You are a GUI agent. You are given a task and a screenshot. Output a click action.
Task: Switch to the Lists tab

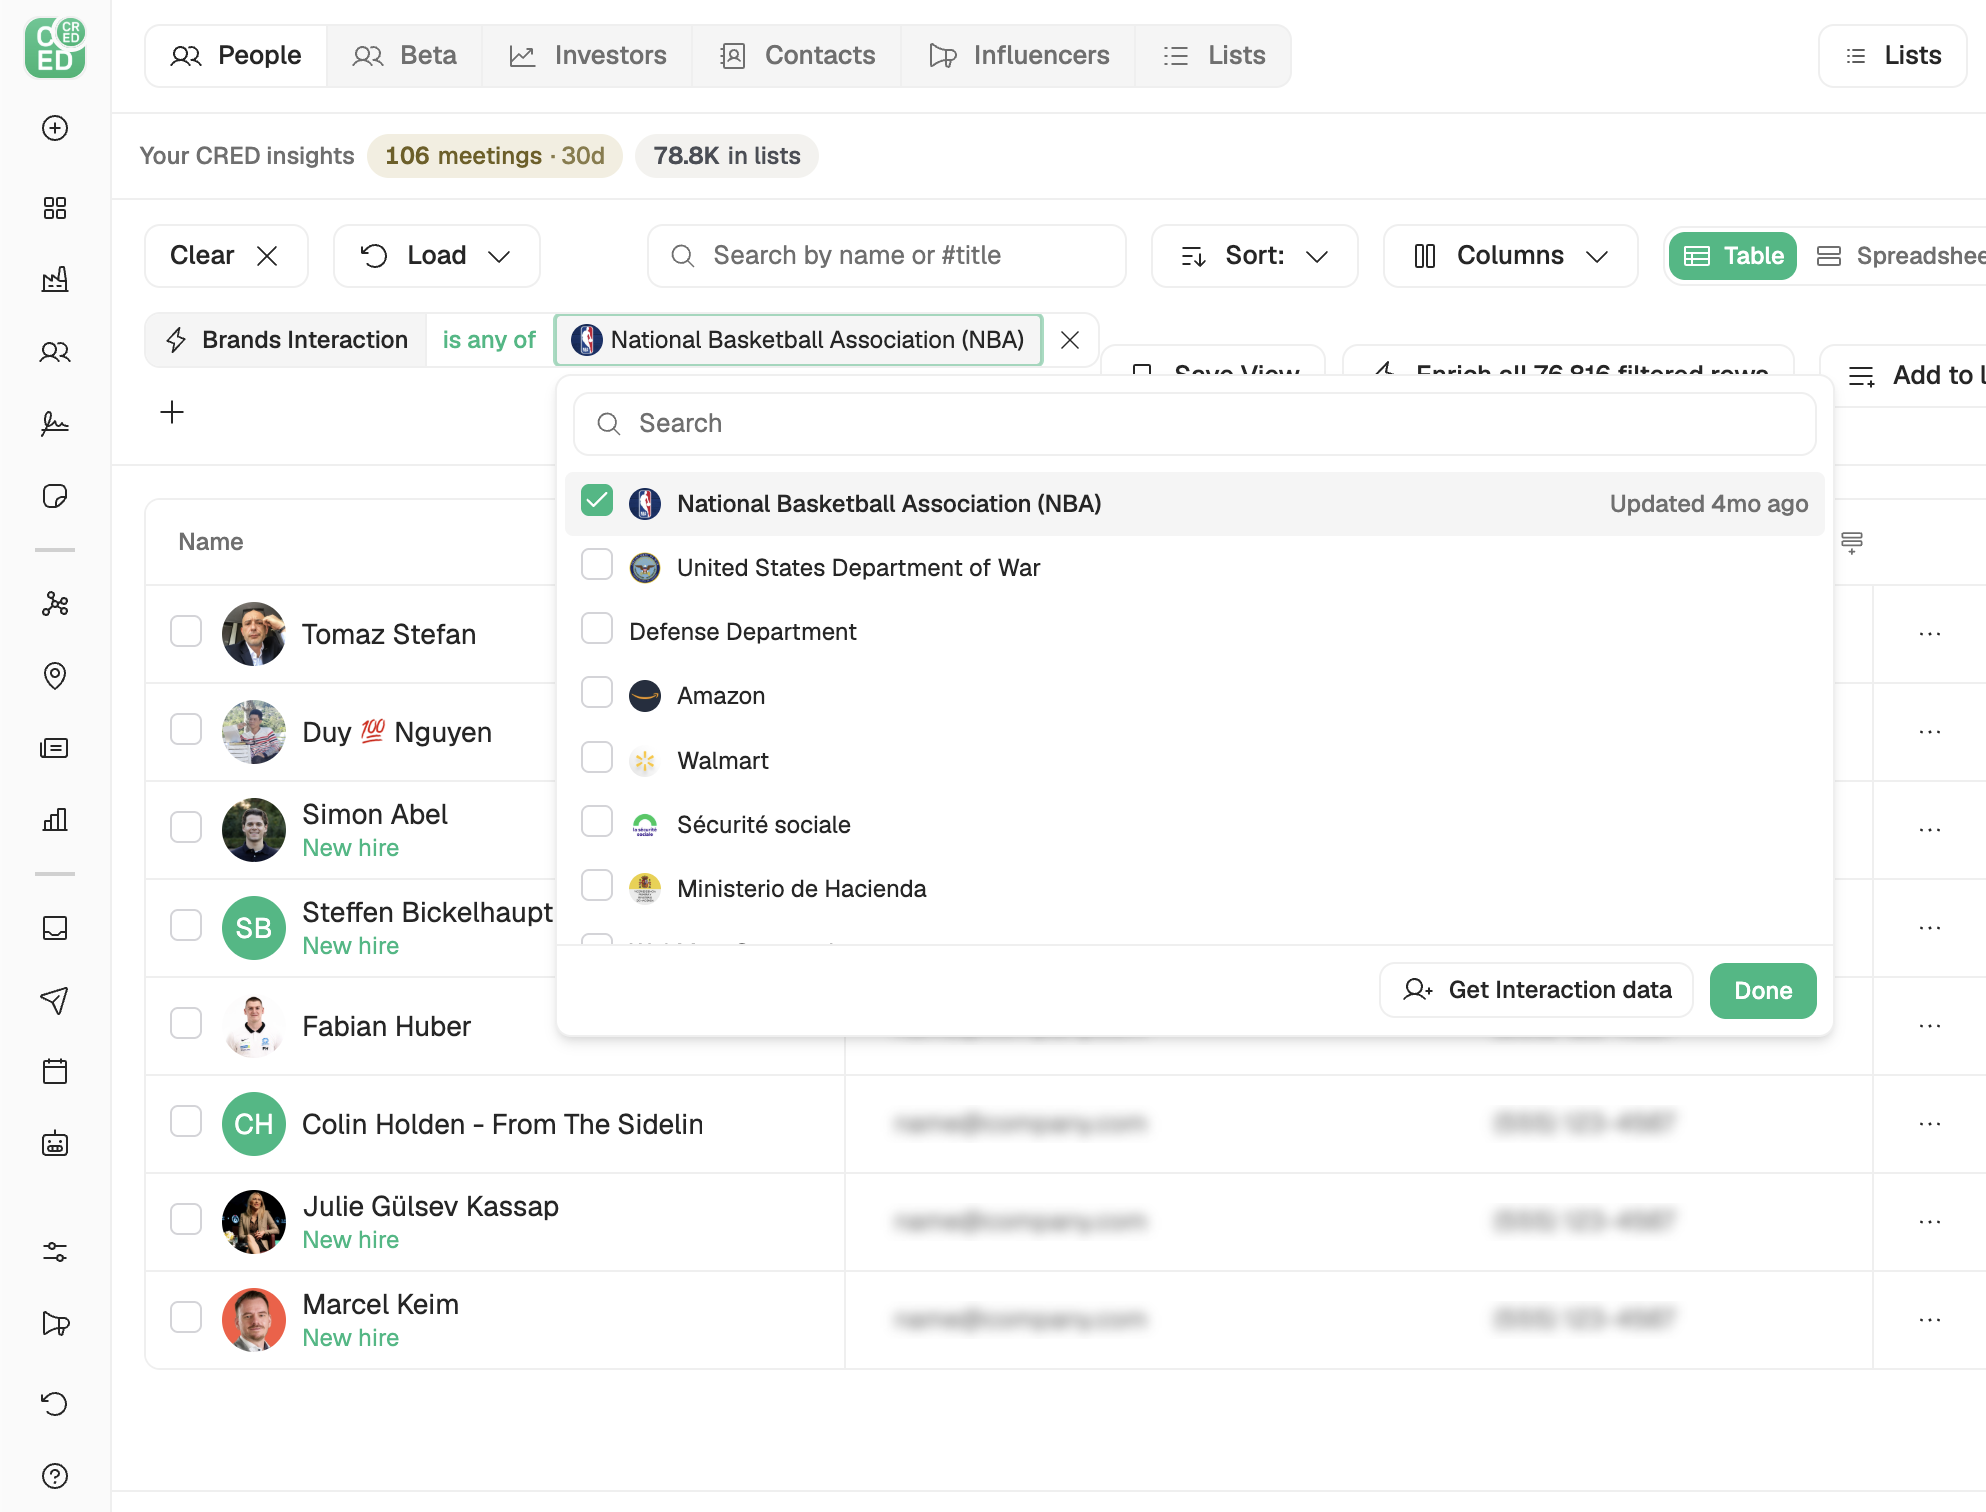pos(1214,56)
